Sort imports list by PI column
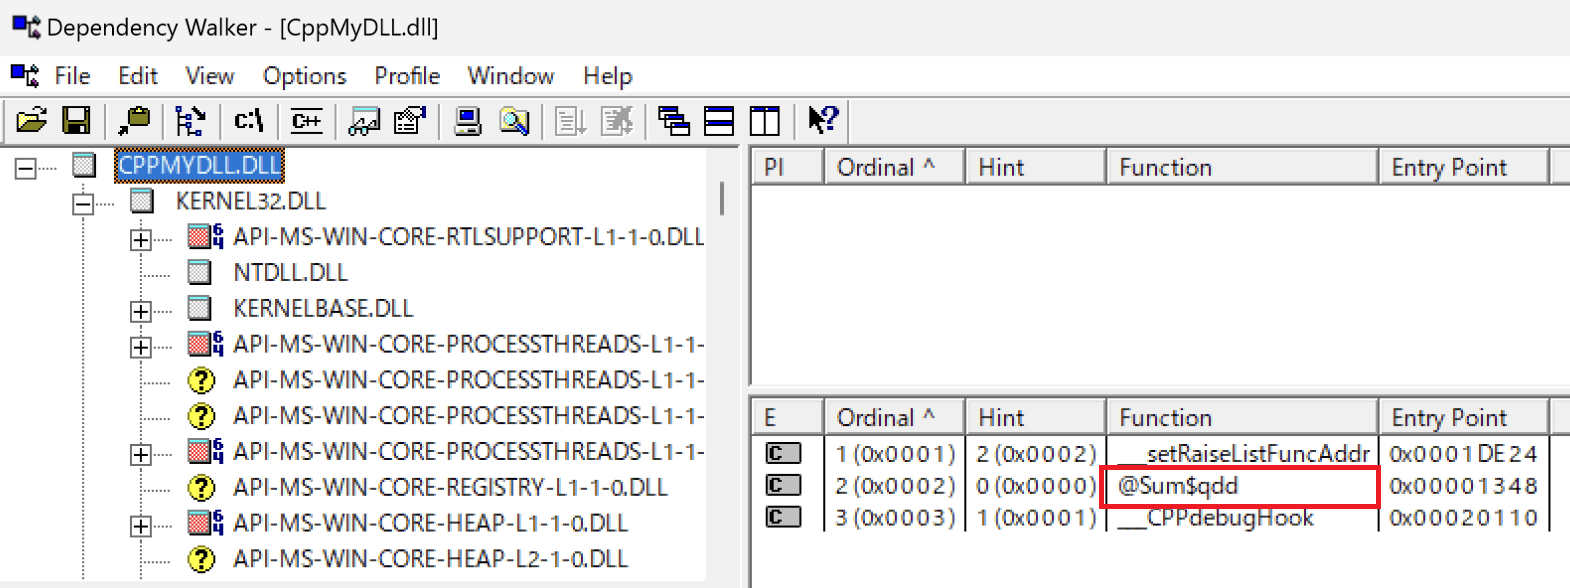The height and width of the screenshot is (588, 1570). click(787, 167)
